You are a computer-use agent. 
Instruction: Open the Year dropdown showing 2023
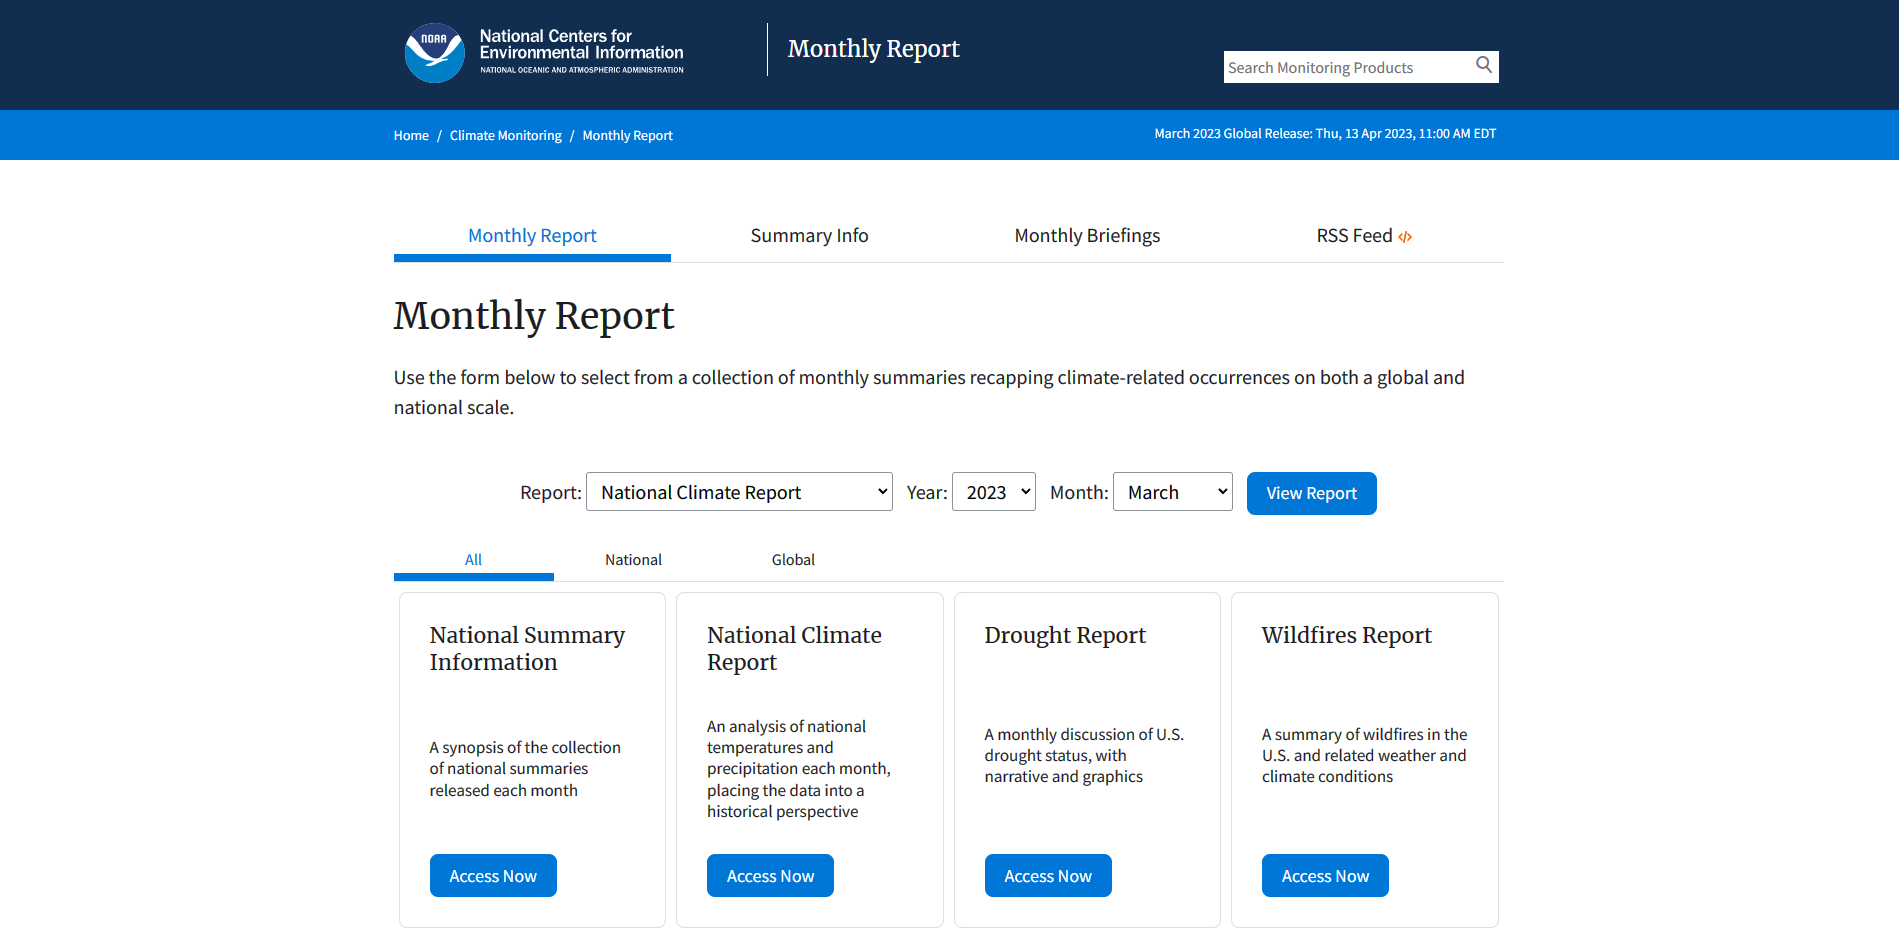tap(994, 492)
